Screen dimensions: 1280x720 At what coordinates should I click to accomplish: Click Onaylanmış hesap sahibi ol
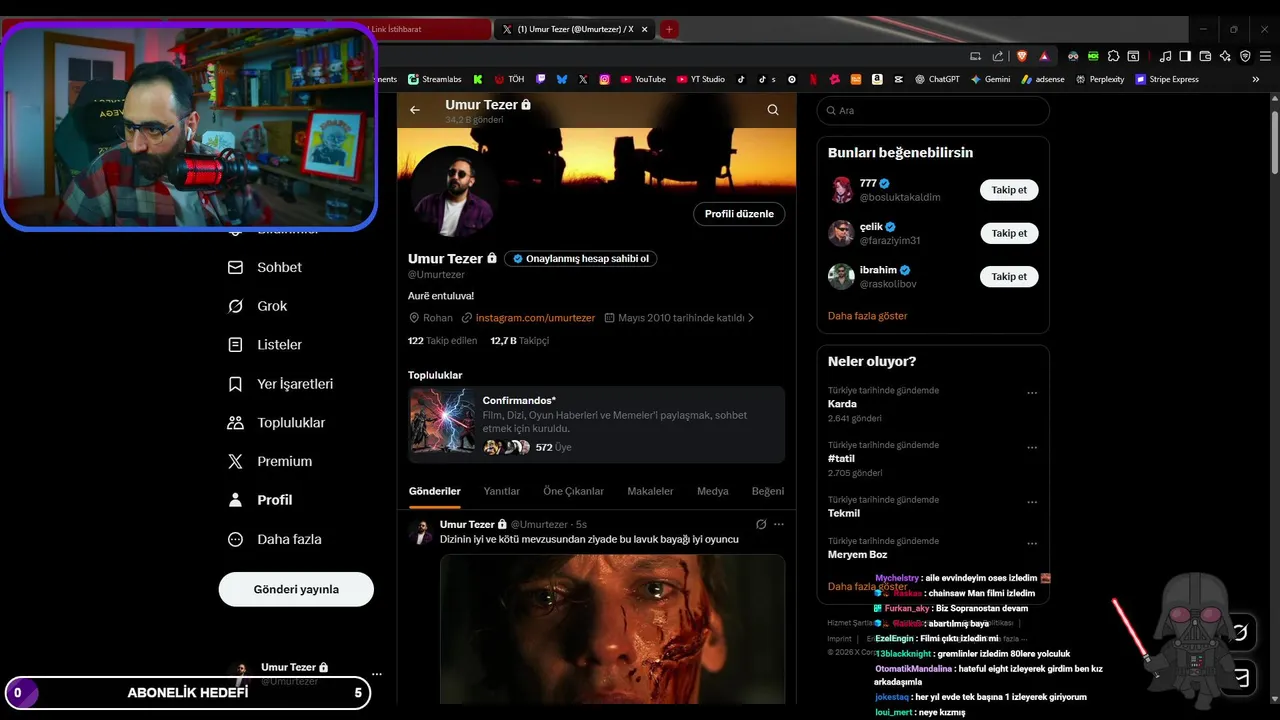[x=580, y=258]
